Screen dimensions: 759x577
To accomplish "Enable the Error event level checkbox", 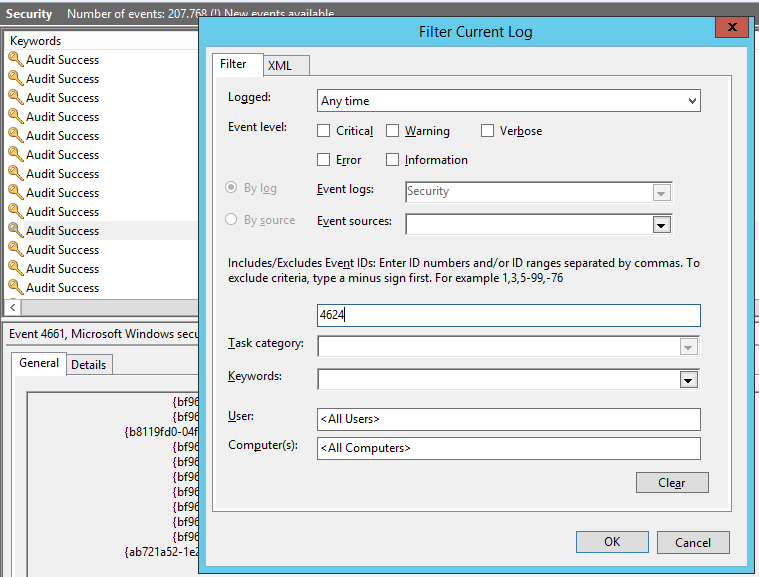I will click(324, 160).
